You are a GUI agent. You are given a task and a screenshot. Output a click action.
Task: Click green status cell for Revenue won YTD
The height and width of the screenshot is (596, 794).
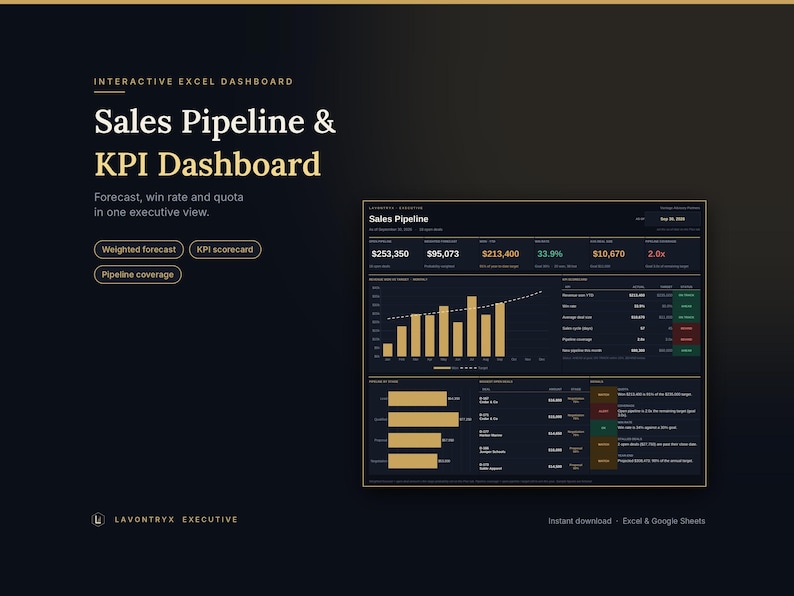pyautogui.click(x=686, y=295)
